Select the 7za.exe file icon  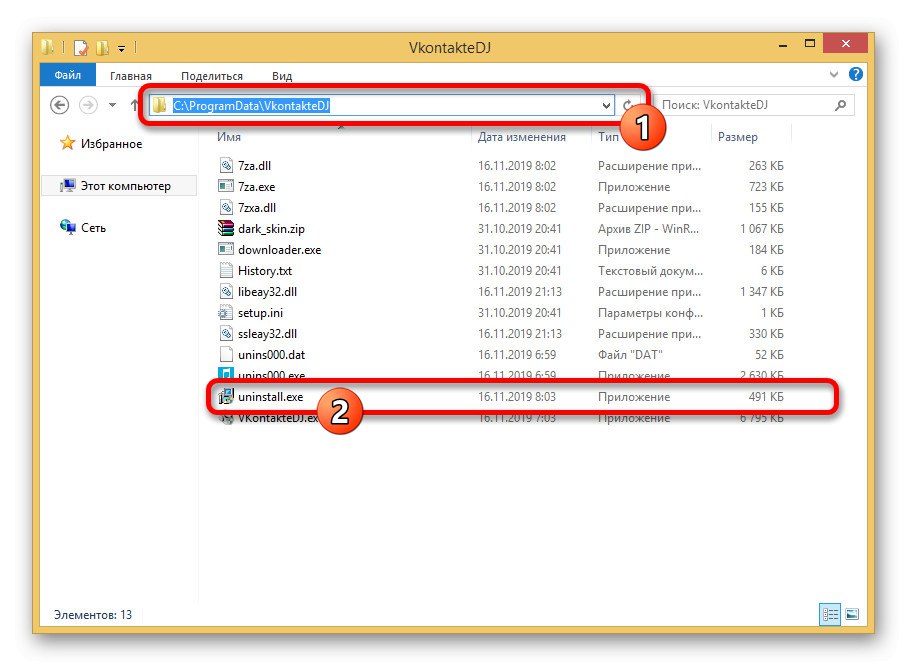226,186
